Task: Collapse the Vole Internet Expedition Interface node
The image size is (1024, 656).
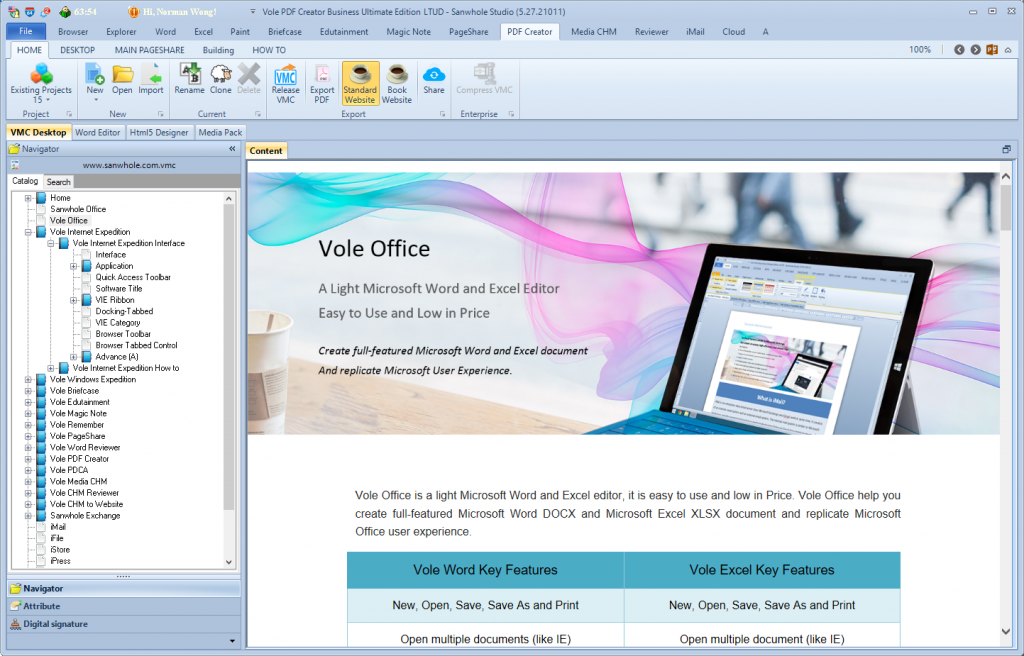Action: tap(51, 243)
